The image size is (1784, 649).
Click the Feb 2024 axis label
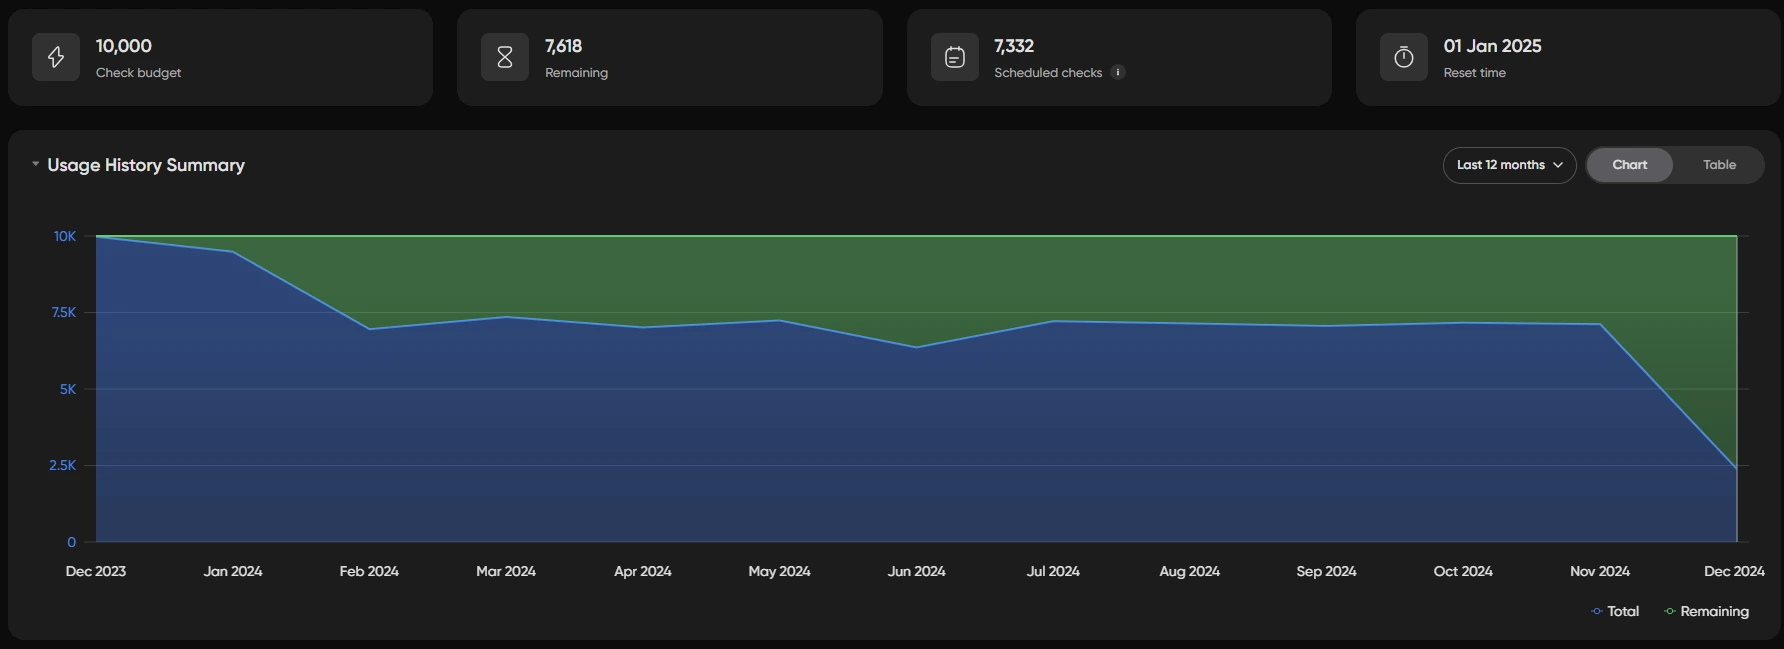(369, 571)
